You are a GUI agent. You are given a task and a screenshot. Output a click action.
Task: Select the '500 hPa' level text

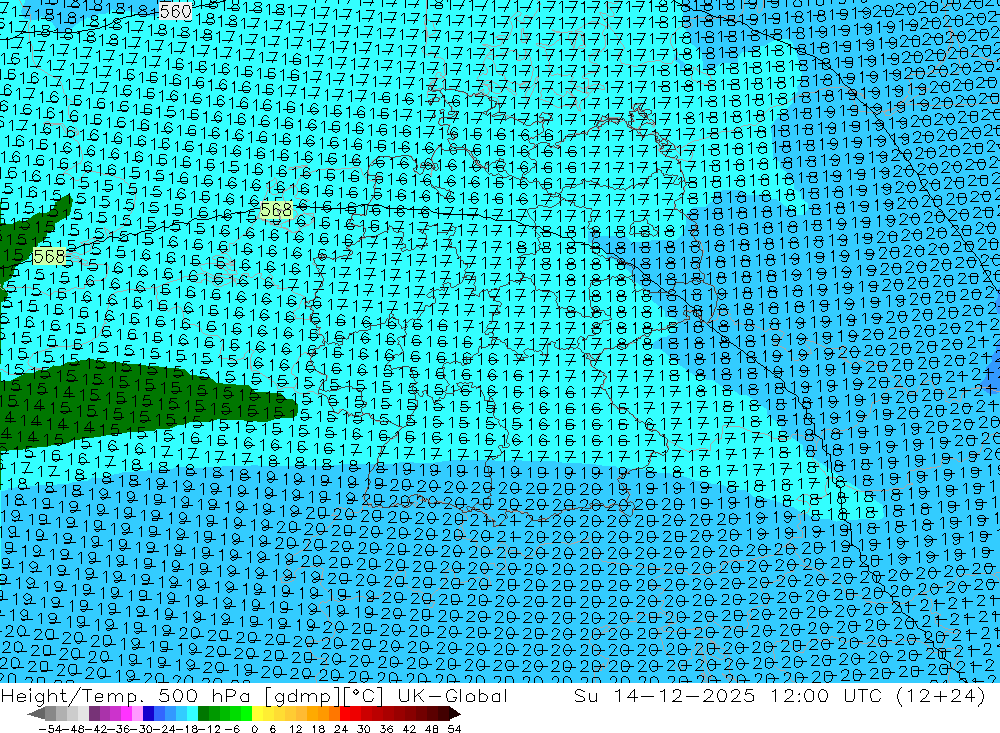(204, 696)
